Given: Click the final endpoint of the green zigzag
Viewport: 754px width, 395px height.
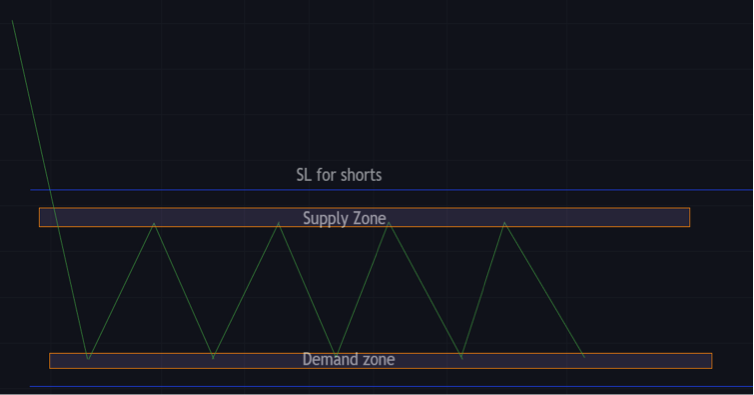Looking at the screenshot, I should 584,357.
